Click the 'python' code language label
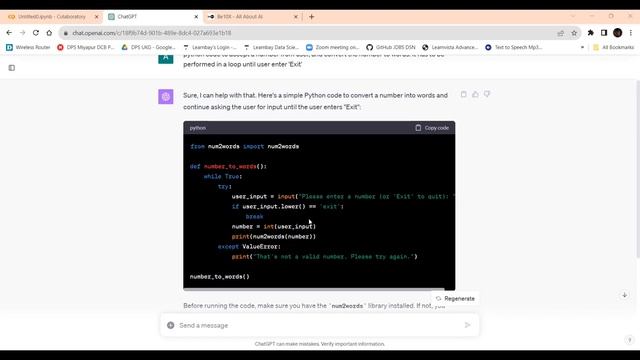Screen dimensions: 640x360 pos(198,128)
